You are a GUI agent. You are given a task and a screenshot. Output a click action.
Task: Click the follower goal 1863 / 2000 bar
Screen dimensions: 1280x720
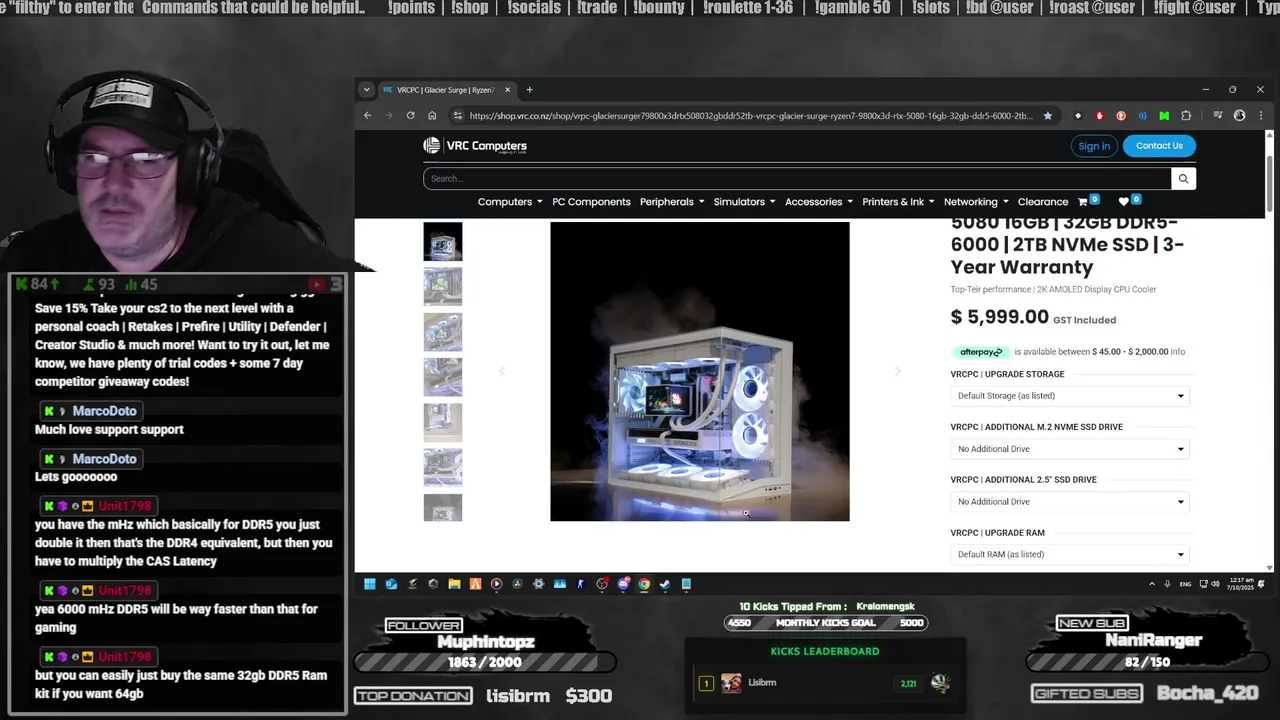click(484, 662)
